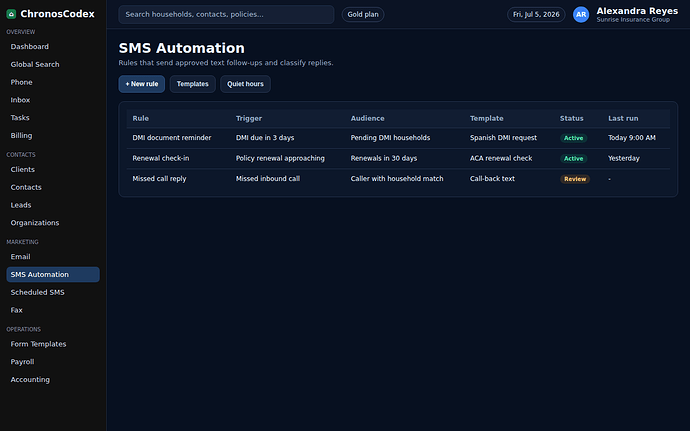The image size is (690, 431).
Task: Click the Alexandra Reyes user name
Action: click(637, 11)
